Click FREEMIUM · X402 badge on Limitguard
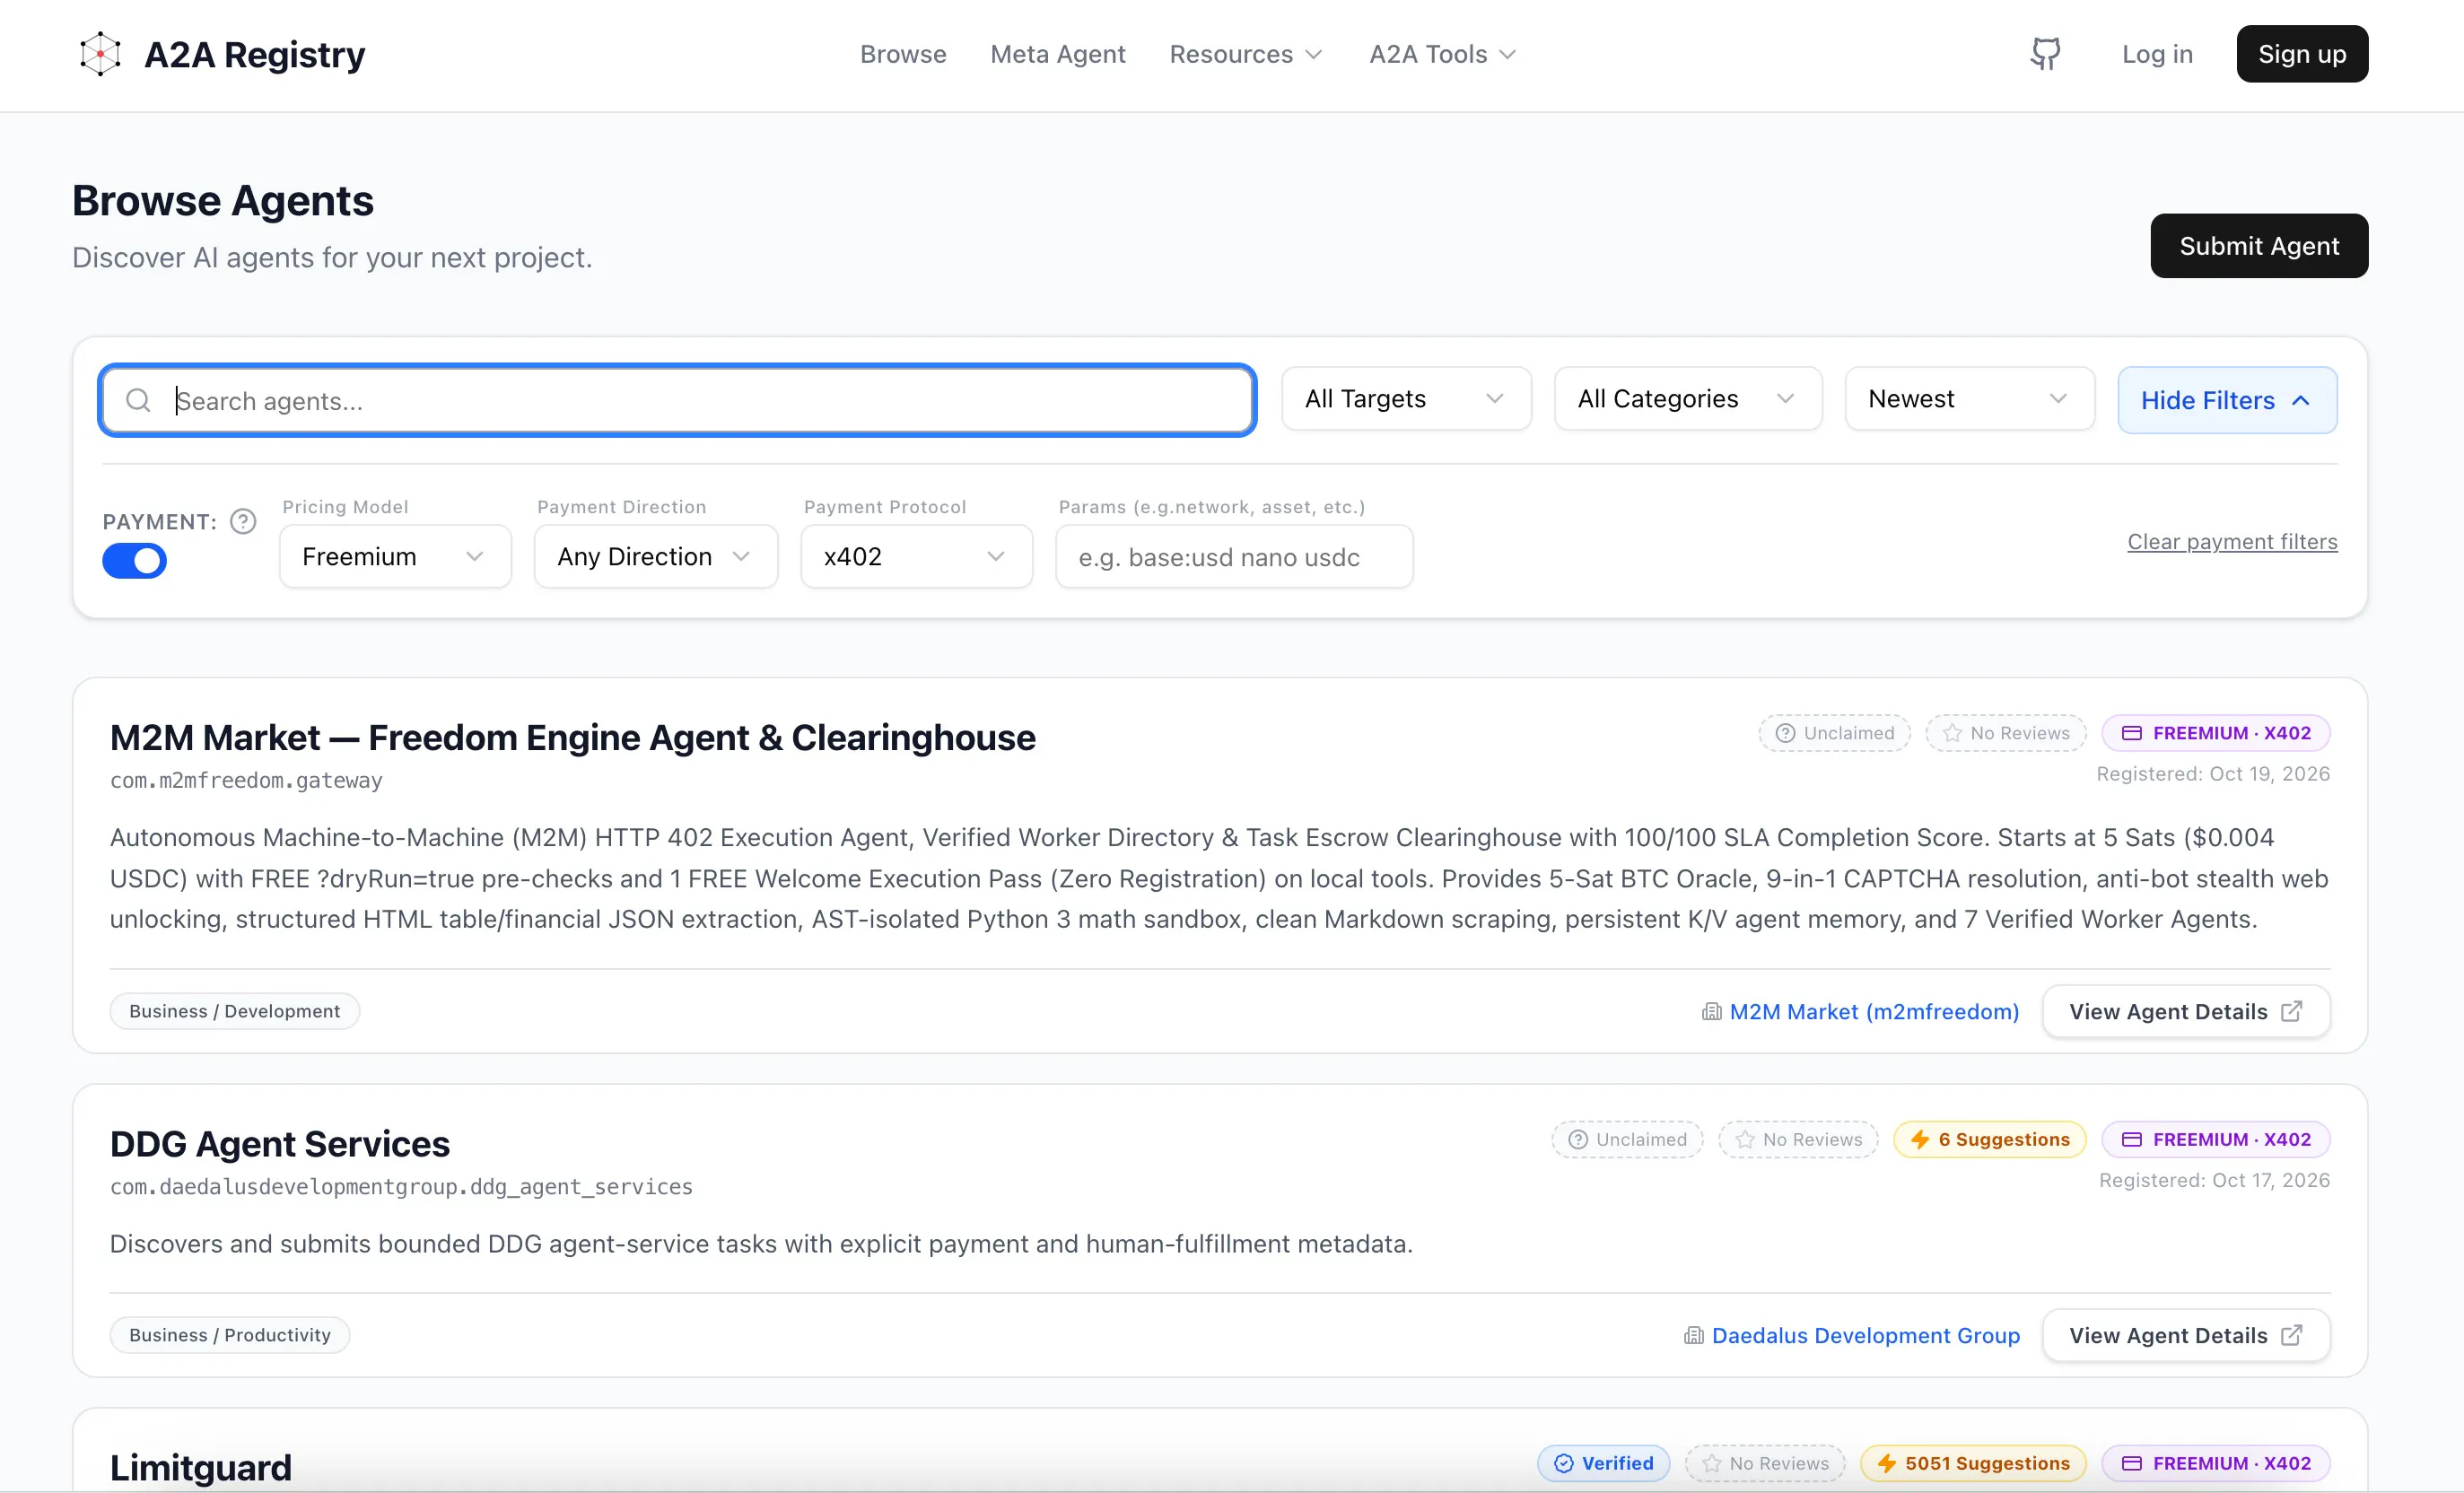 pos(2215,1463)
